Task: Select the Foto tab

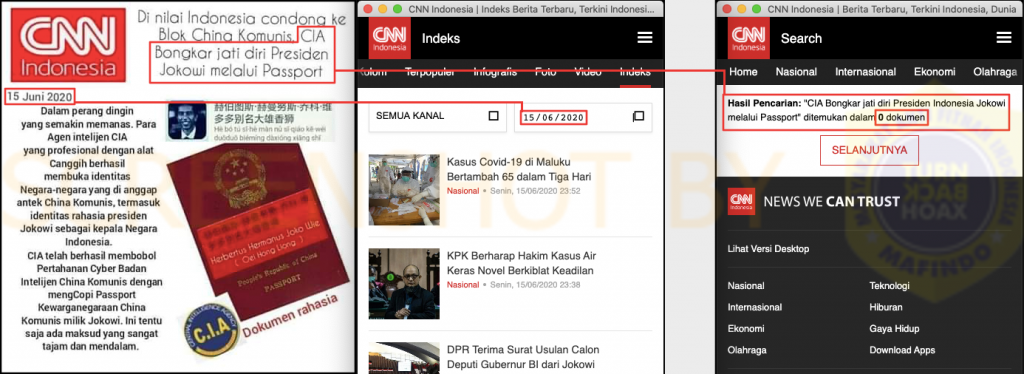Action: pyautogui.click(x=546, y=72)
